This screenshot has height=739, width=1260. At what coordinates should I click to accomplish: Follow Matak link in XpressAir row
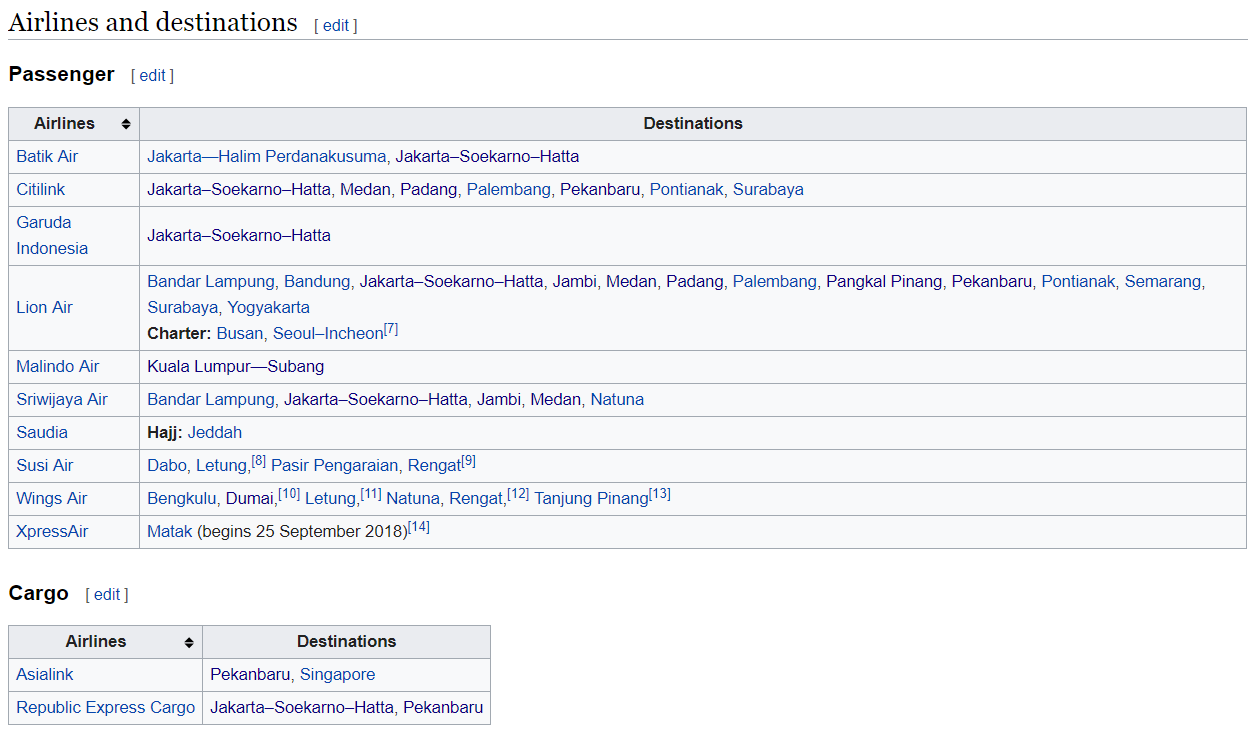[170, 532]
